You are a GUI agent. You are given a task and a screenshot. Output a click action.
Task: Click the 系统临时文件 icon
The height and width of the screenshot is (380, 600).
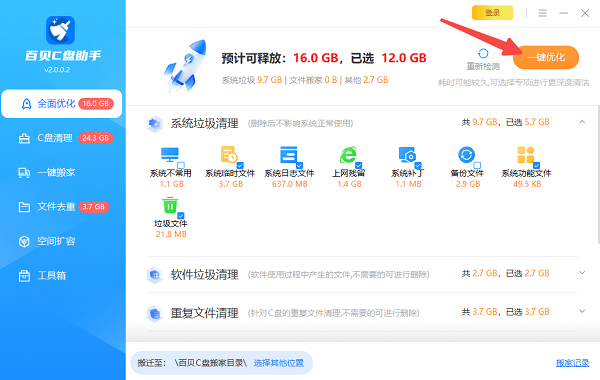[229, 155]
